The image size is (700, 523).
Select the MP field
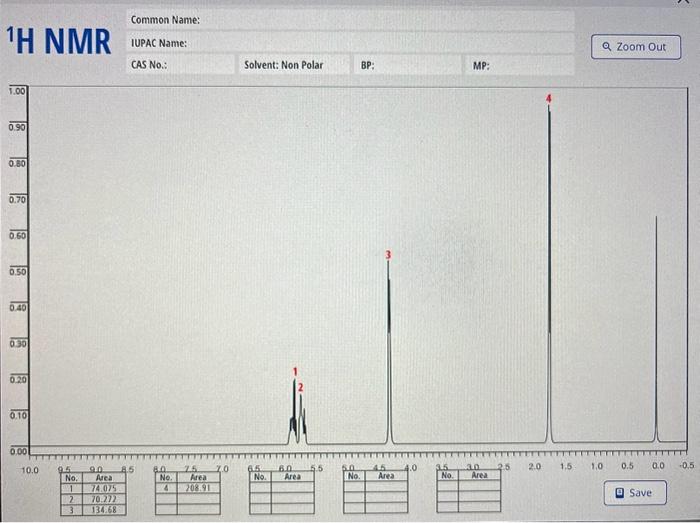pos(520,65)
